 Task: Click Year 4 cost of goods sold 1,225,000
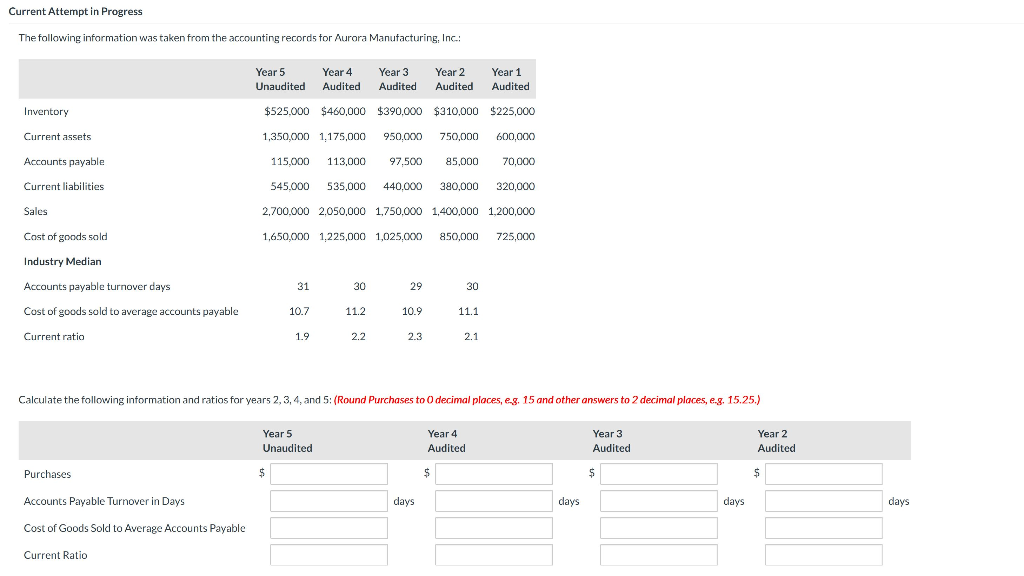click(342, 236)
